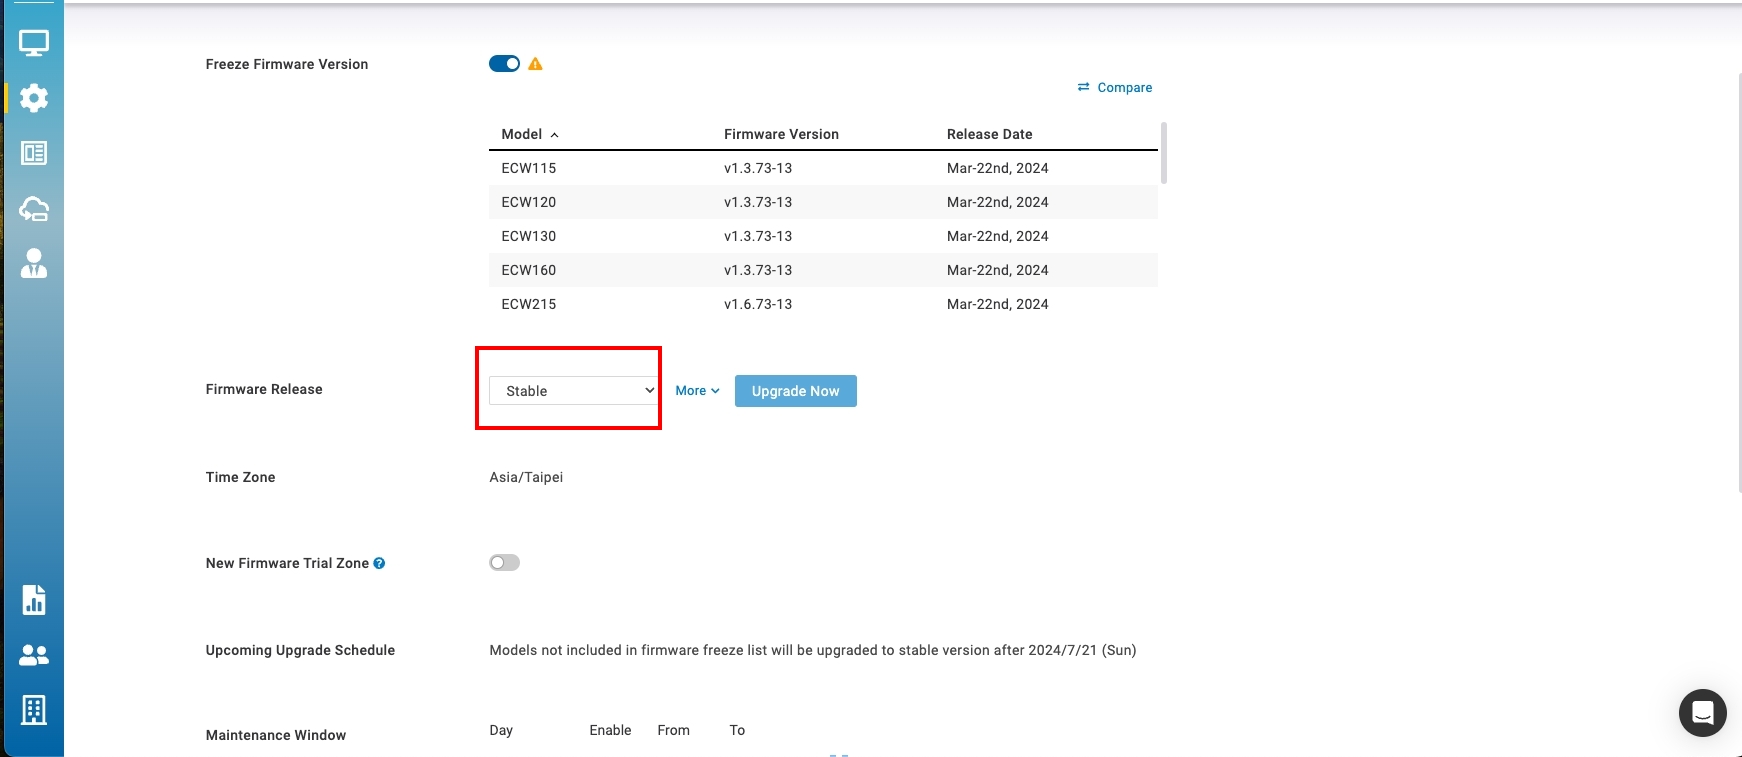Click the settings gear sidebar icon

point(34,98)
